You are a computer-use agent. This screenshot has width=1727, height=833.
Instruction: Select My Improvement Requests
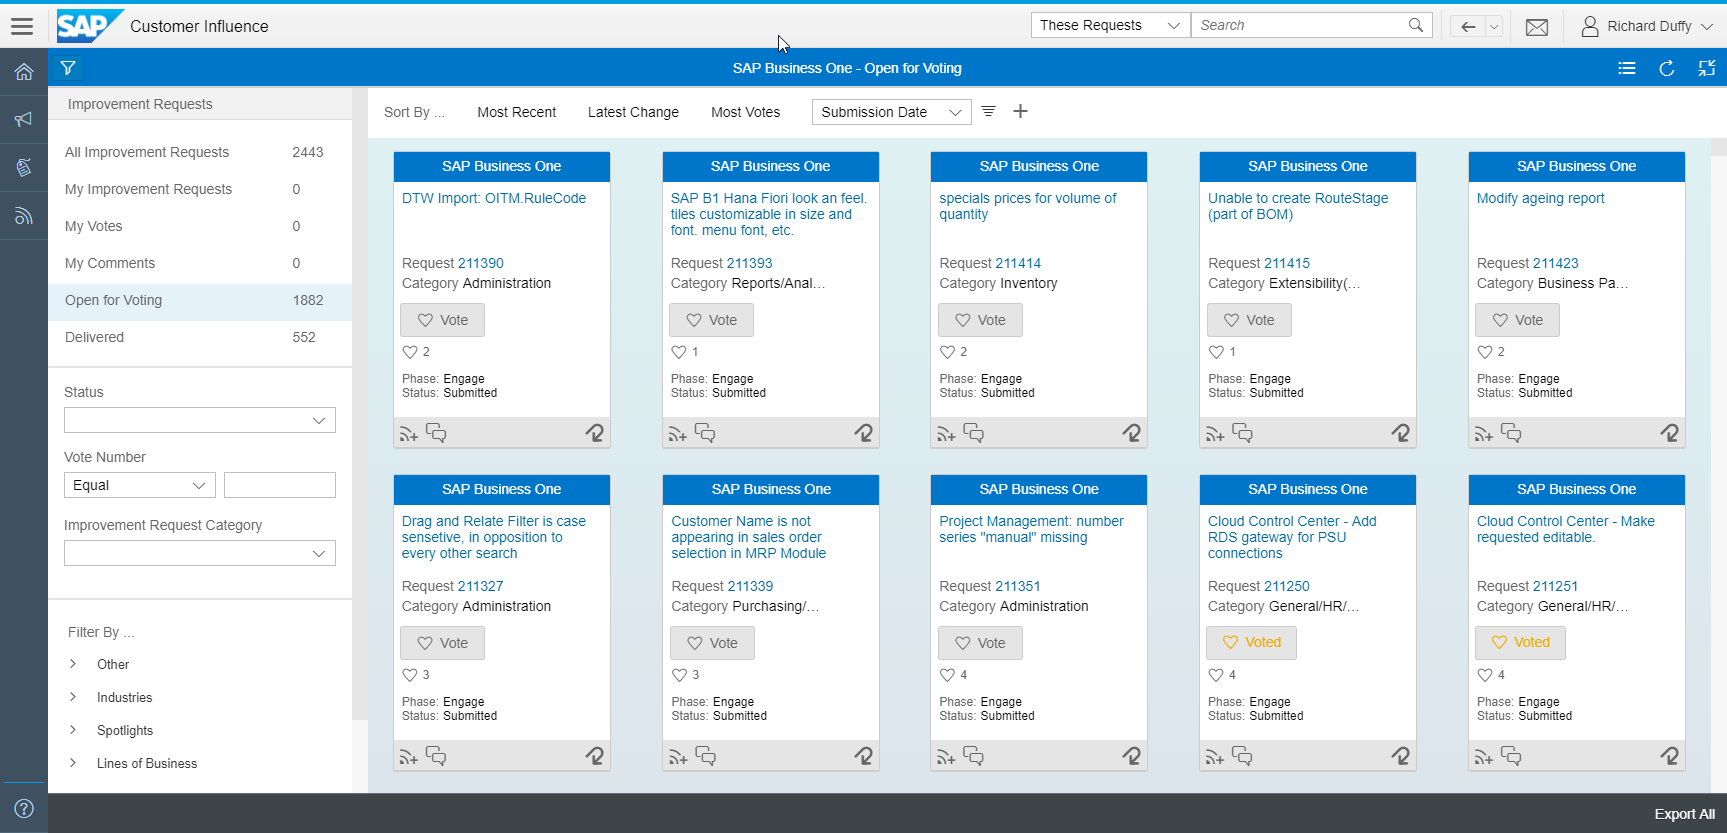[x=200, y=189]
